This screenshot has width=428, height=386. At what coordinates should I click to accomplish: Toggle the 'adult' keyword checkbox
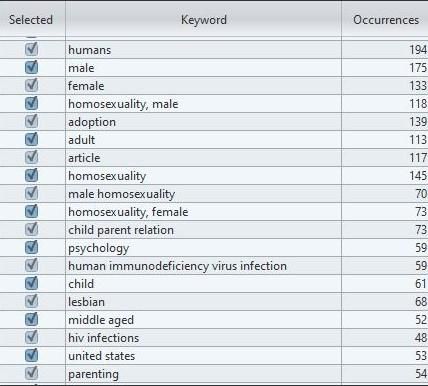click(31, 139)
